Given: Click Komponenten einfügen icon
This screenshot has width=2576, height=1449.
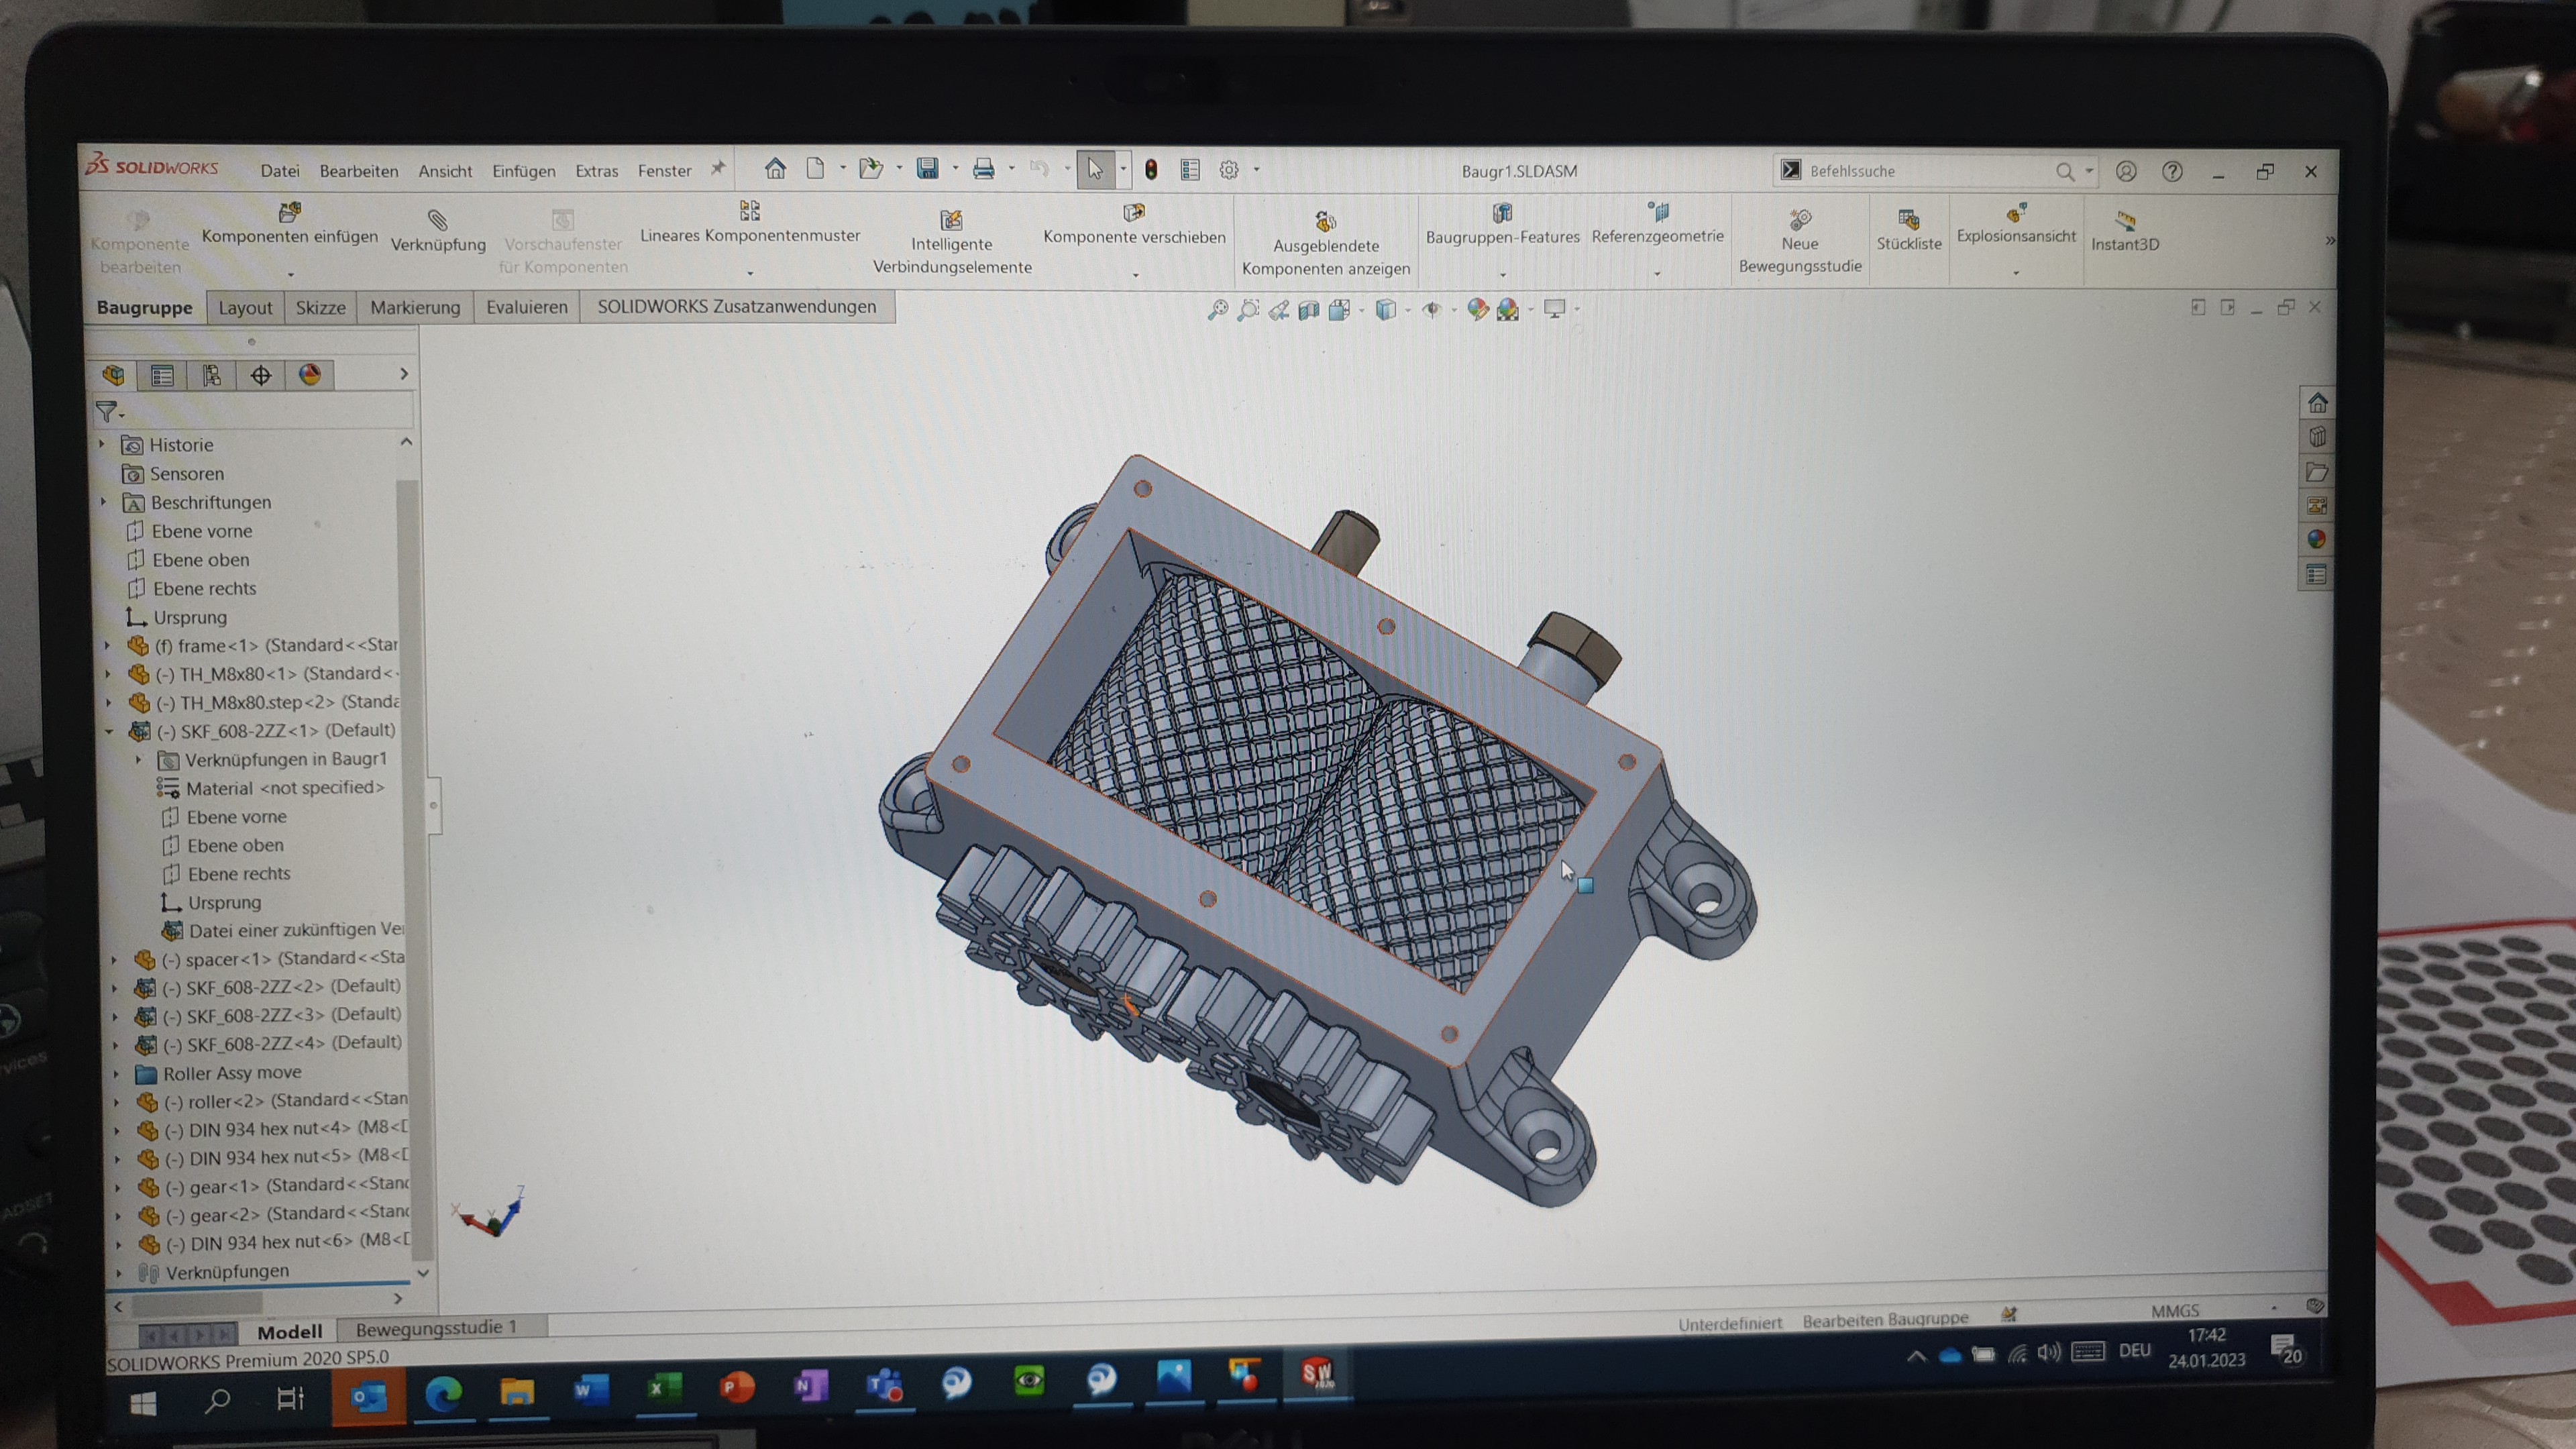Looking at the screenshot, I should click(290, 212).
